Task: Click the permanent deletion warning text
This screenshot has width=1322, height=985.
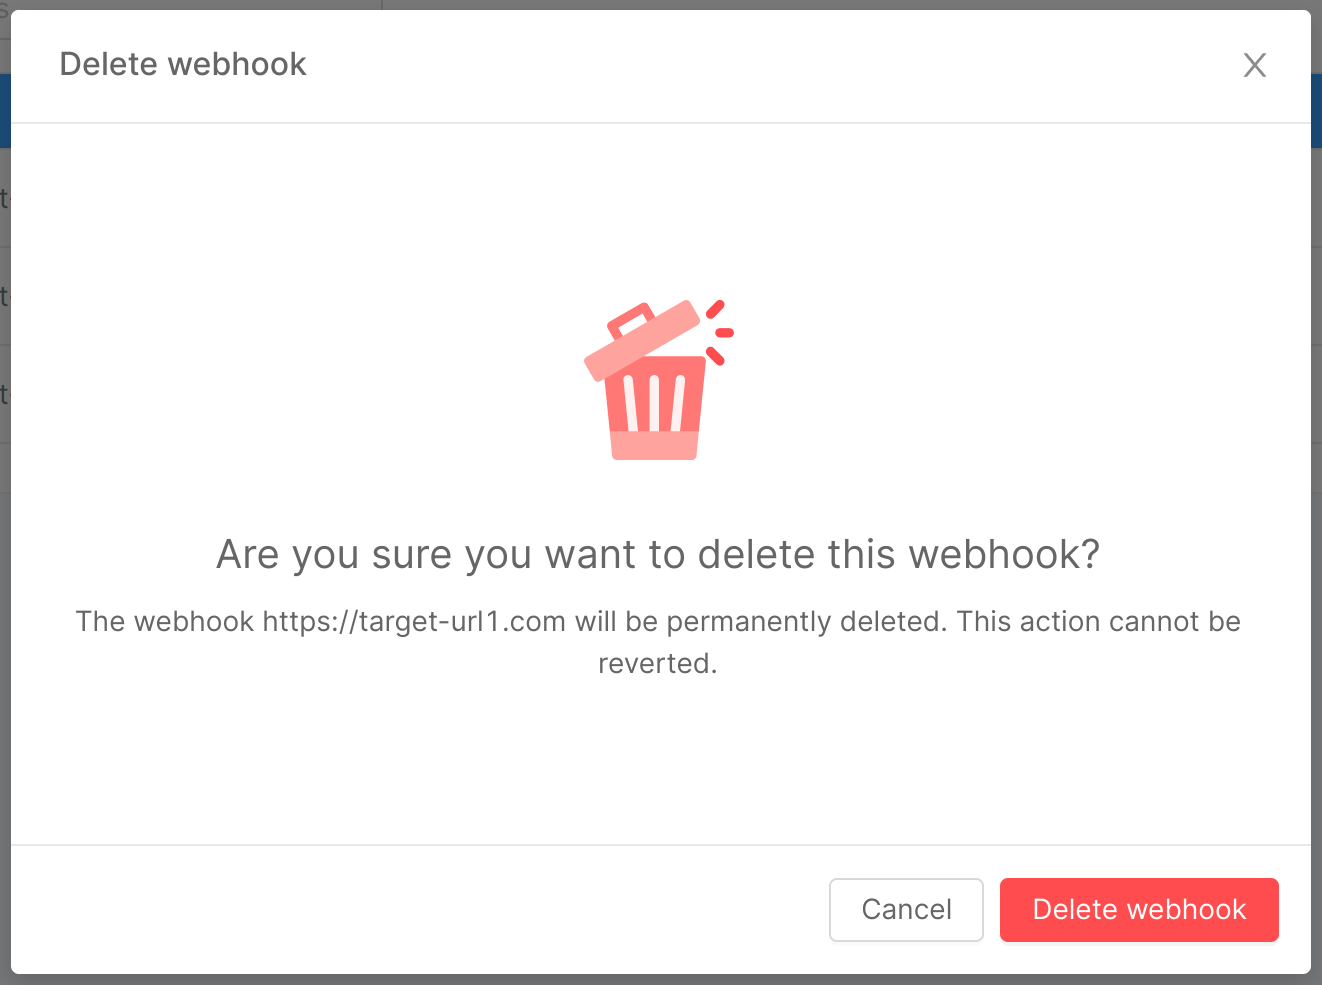Action: 658,641
